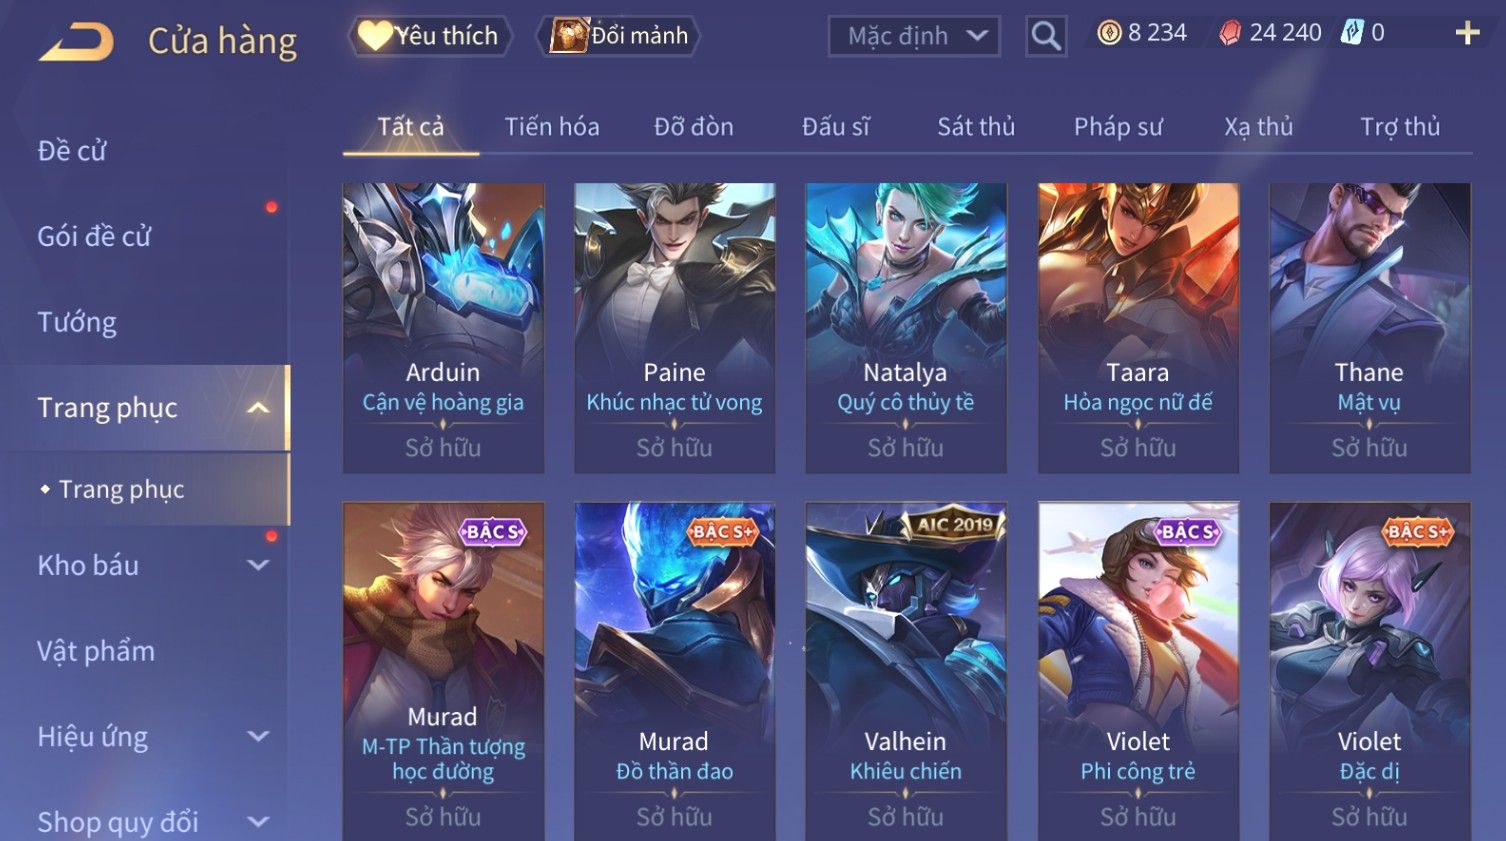Tap the blue voucher ticket icon

pos(1352,33)
